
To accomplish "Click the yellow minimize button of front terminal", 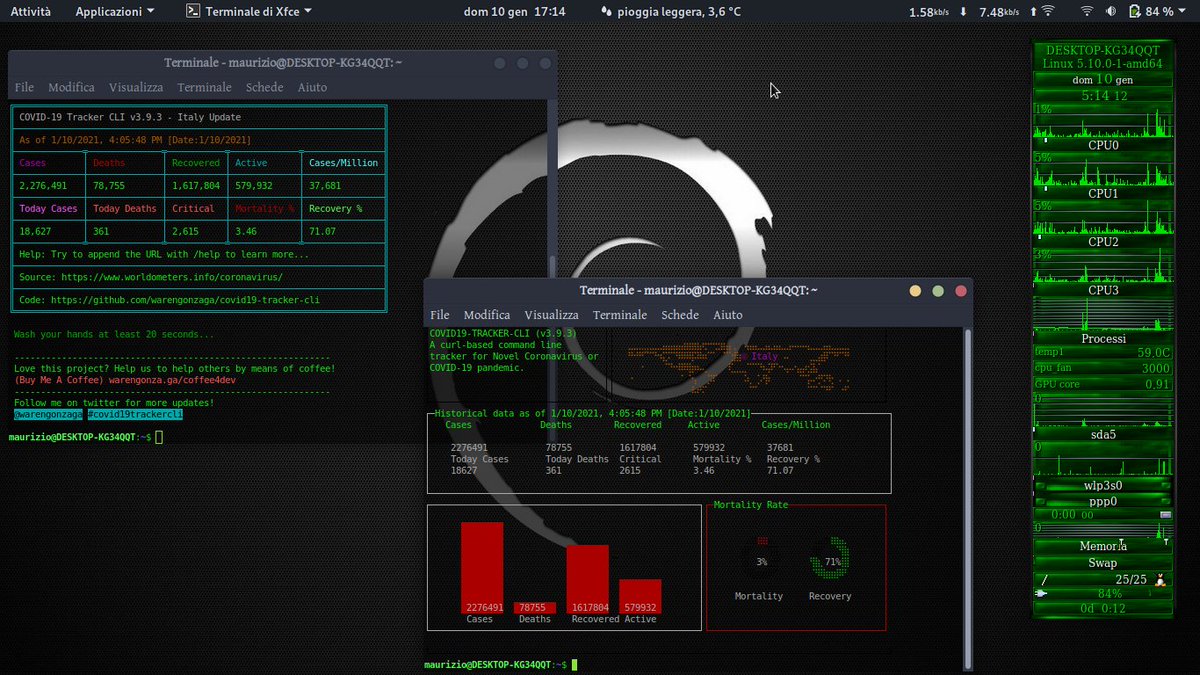I will 915,291.
